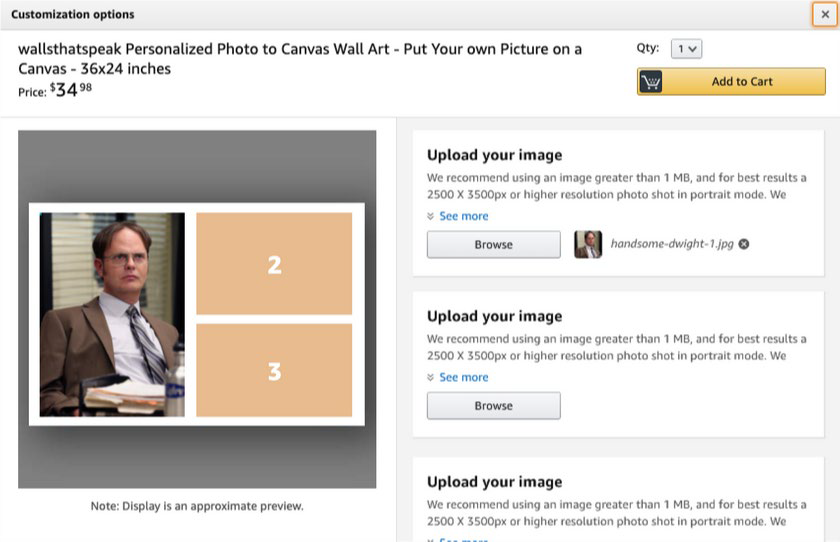Click Browse in the second upload section
Image resolution: width=840 pixels, height=542 pixels.
point(493,405)
